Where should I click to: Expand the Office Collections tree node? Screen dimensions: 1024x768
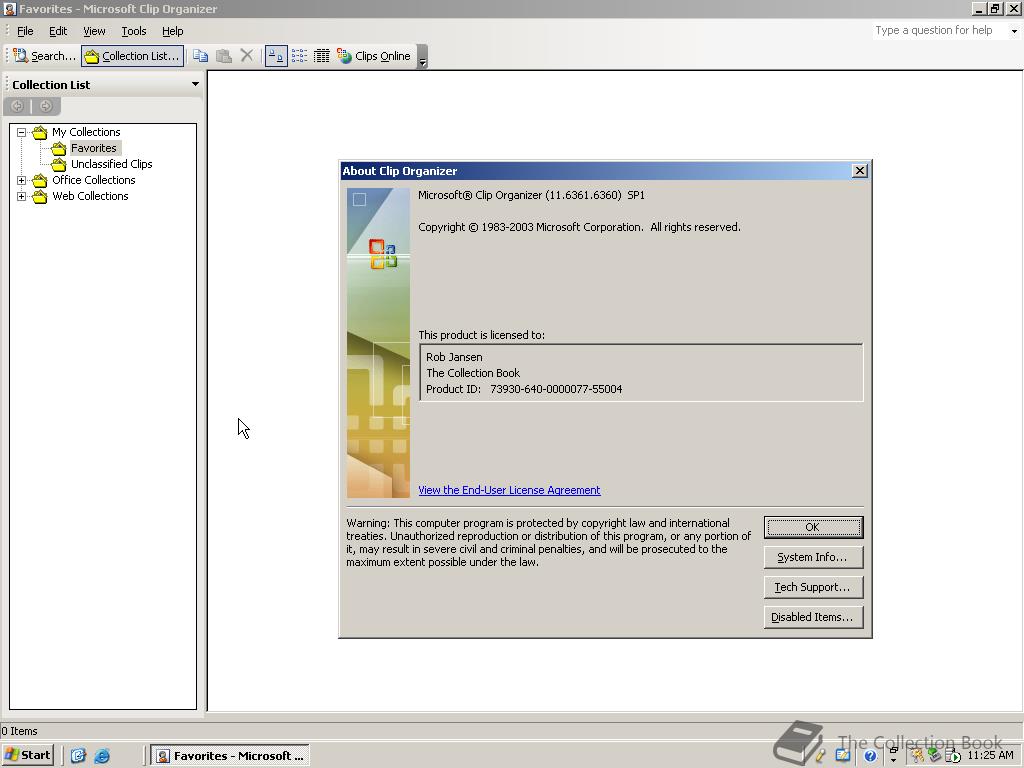pos(22,180)
